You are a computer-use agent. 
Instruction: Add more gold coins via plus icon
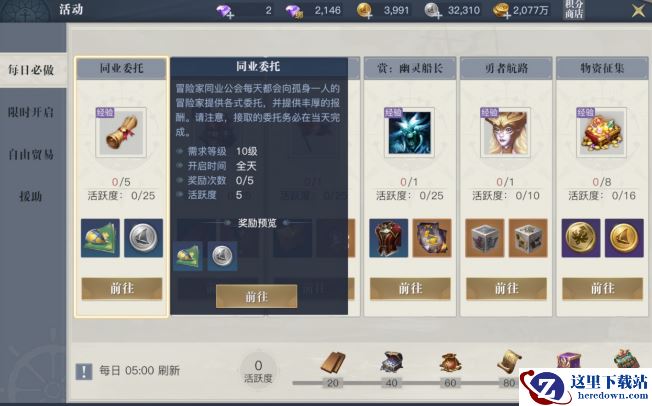tap(364, 11)
